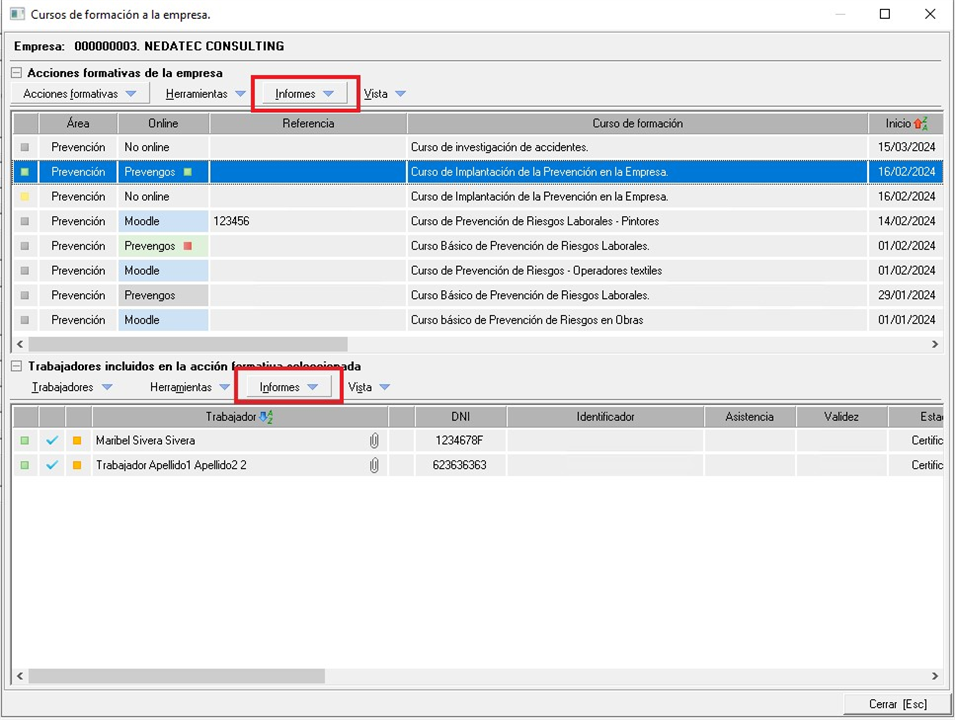Click the blue checkmark icon beside Maribel Sivera Sivera
This screenshot has width=955, height=720.
click(52, 440)
